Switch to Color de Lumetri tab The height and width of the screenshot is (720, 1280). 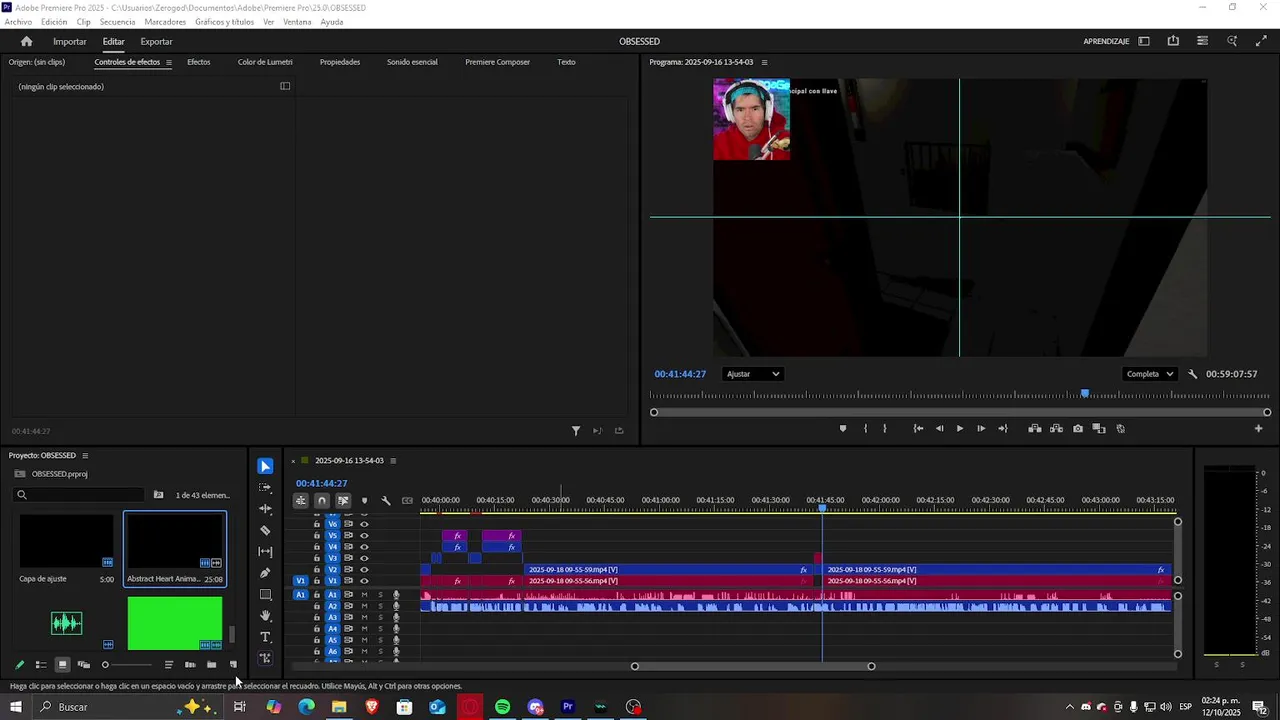coord(265,62)
